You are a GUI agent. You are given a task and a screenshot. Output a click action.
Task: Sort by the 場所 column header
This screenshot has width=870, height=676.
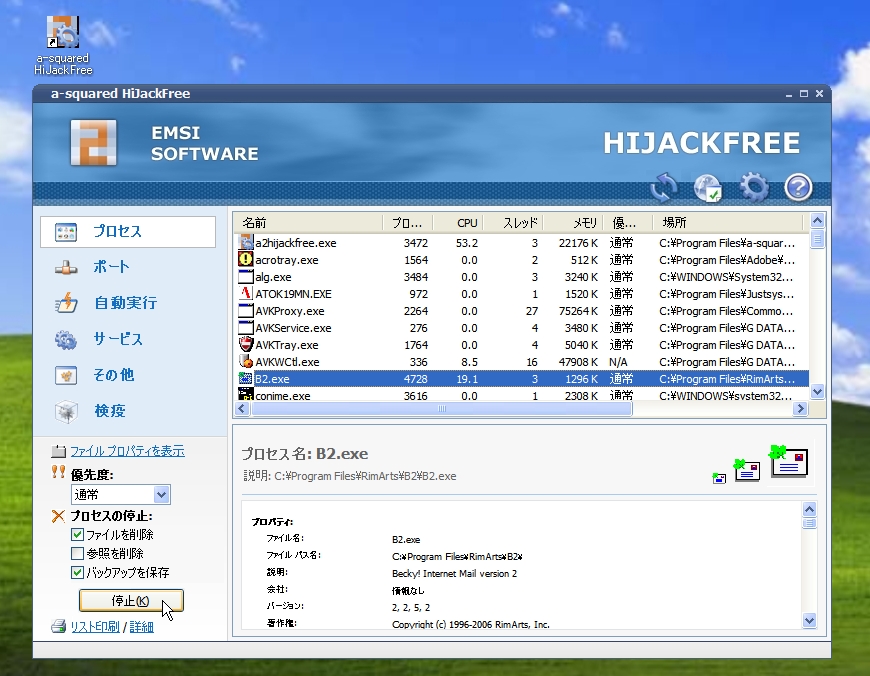[x=728, y=223]
